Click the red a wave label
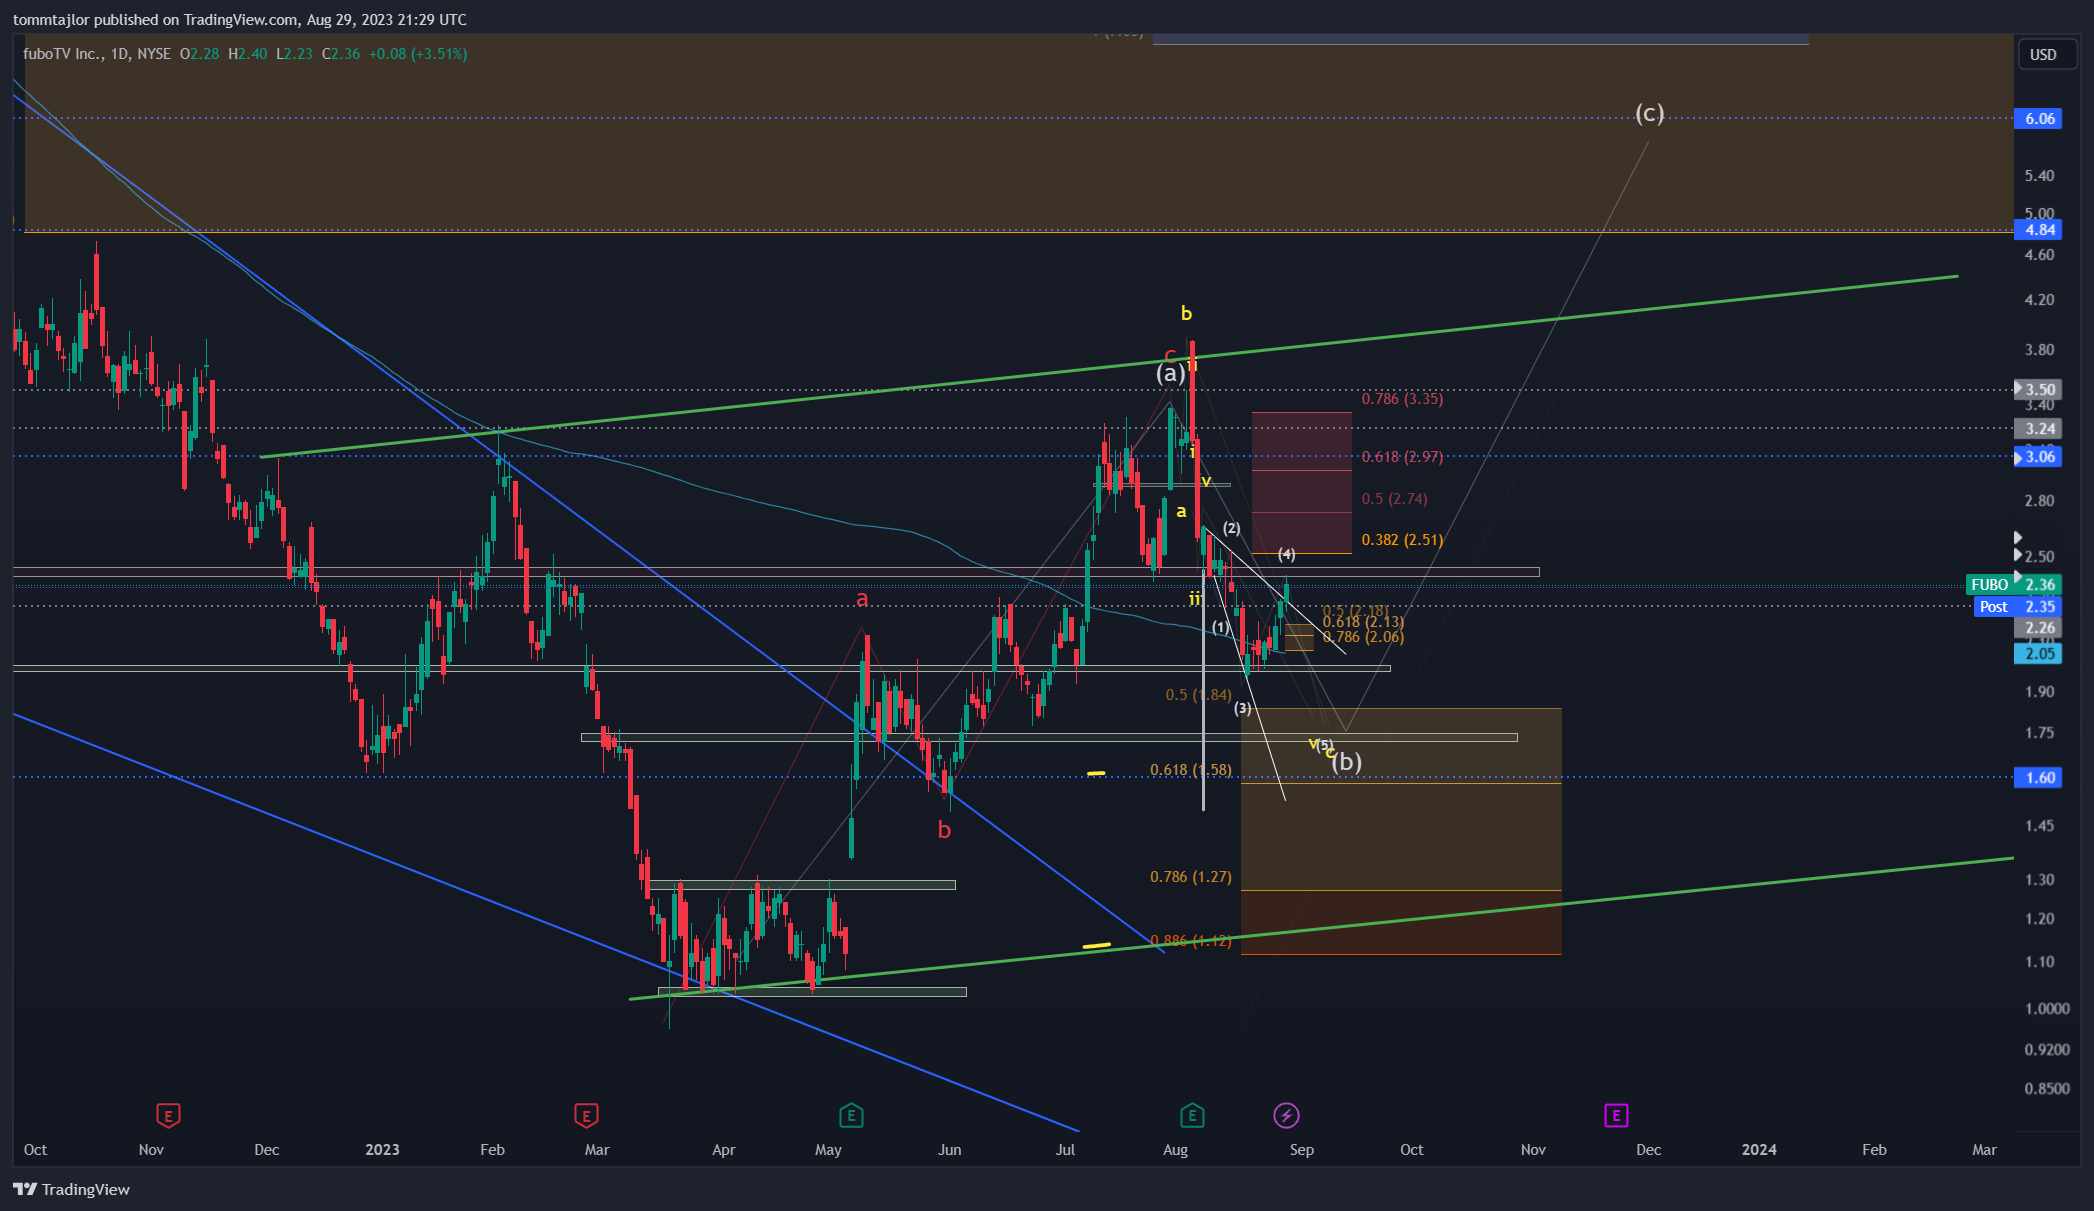 (862, 599)
